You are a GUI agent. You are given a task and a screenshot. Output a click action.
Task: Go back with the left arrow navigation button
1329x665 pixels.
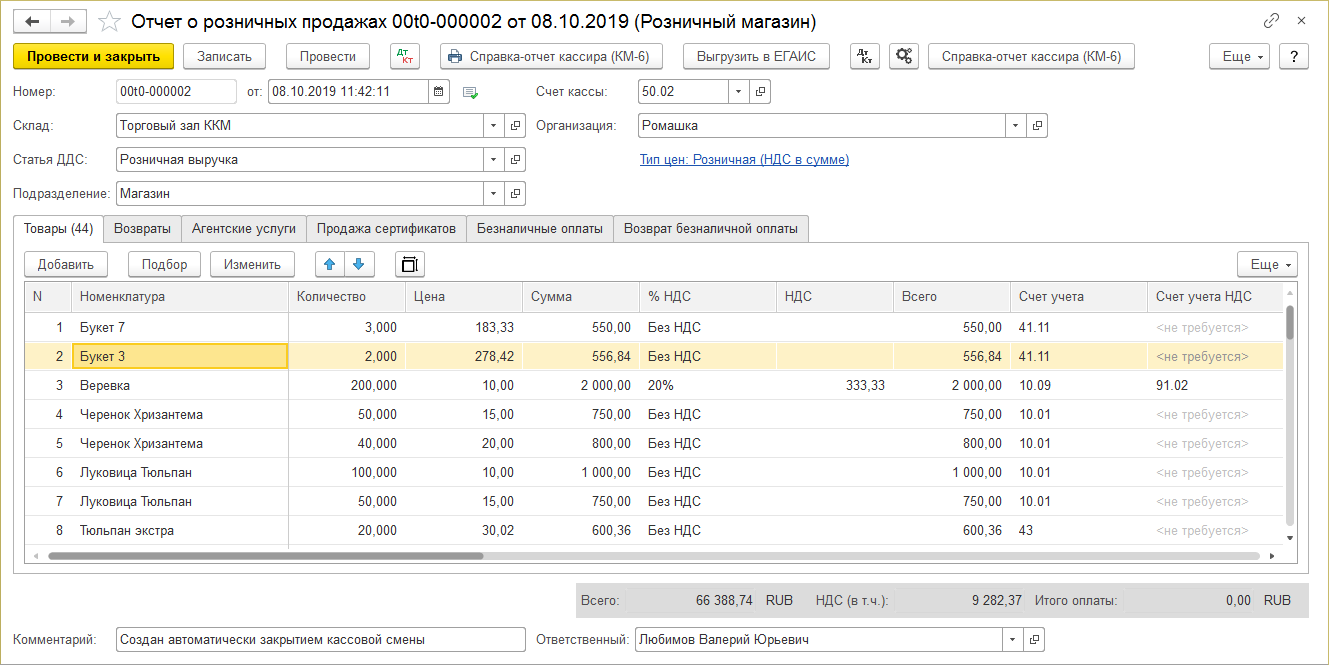coord(32,21)
